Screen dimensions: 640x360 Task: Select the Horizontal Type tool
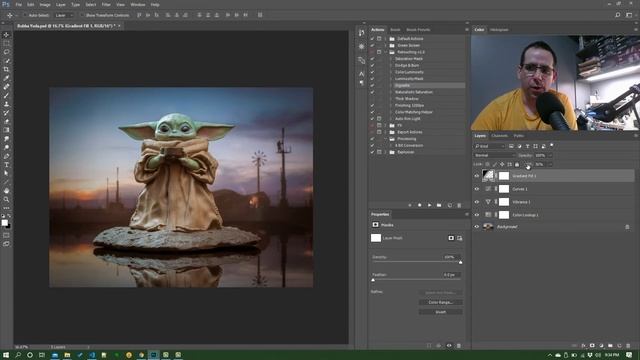click(6, 165)
